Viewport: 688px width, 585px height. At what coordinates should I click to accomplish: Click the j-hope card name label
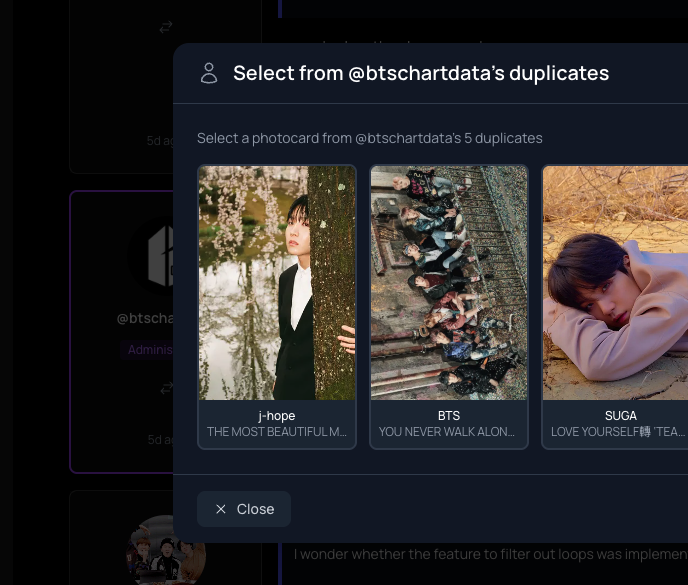[x=277, y=416]
